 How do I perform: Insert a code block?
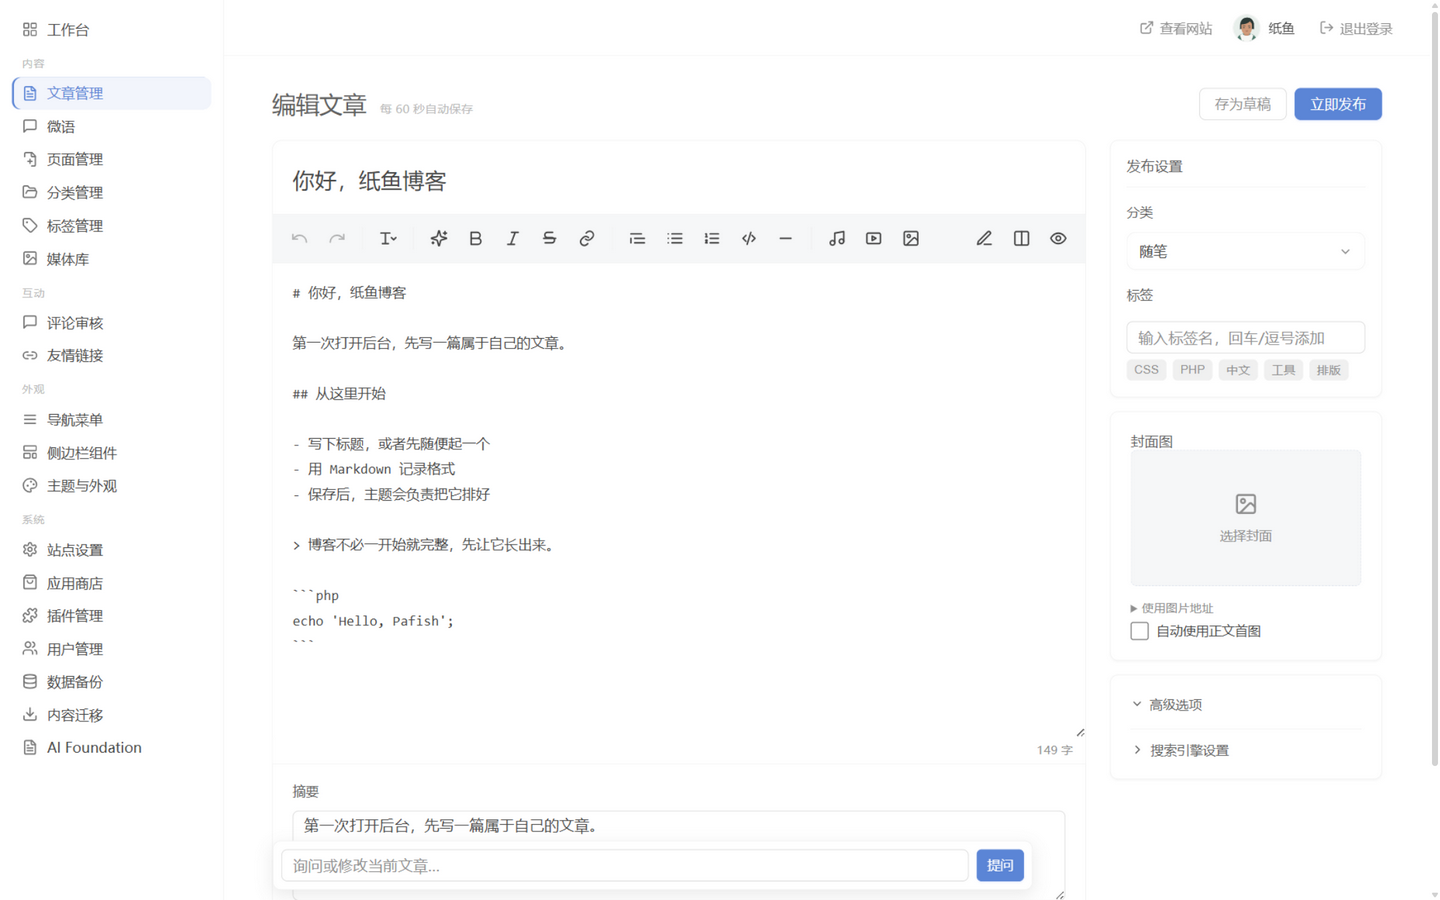pos(749,239)
